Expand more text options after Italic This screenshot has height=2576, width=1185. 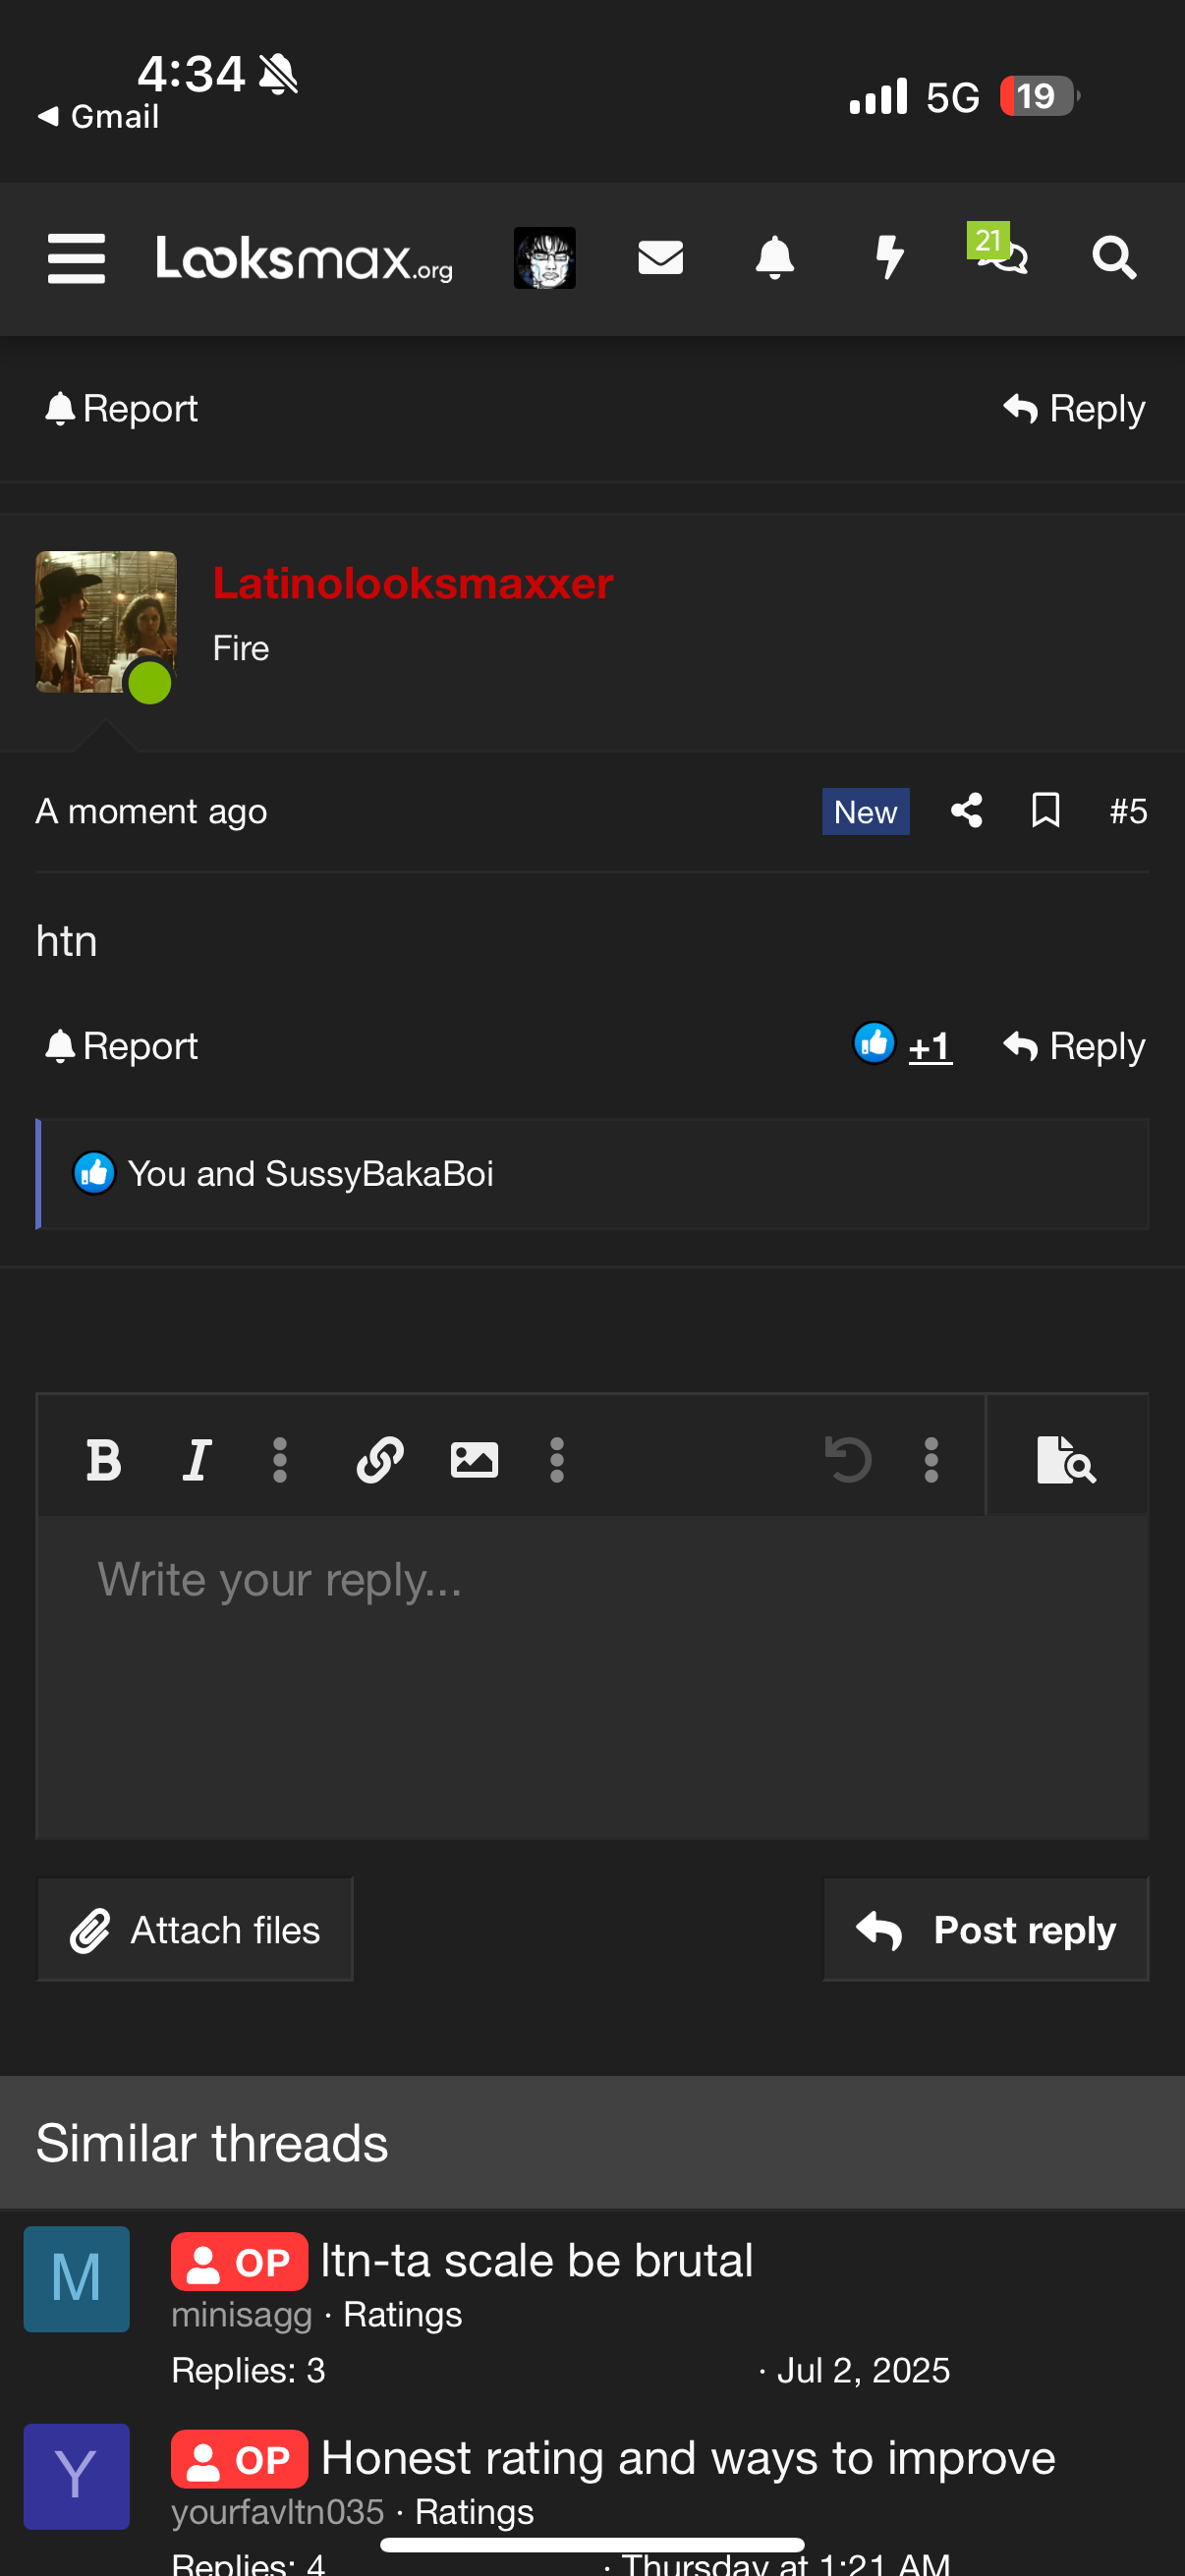pyautogui.click(x=280, y=1460)
